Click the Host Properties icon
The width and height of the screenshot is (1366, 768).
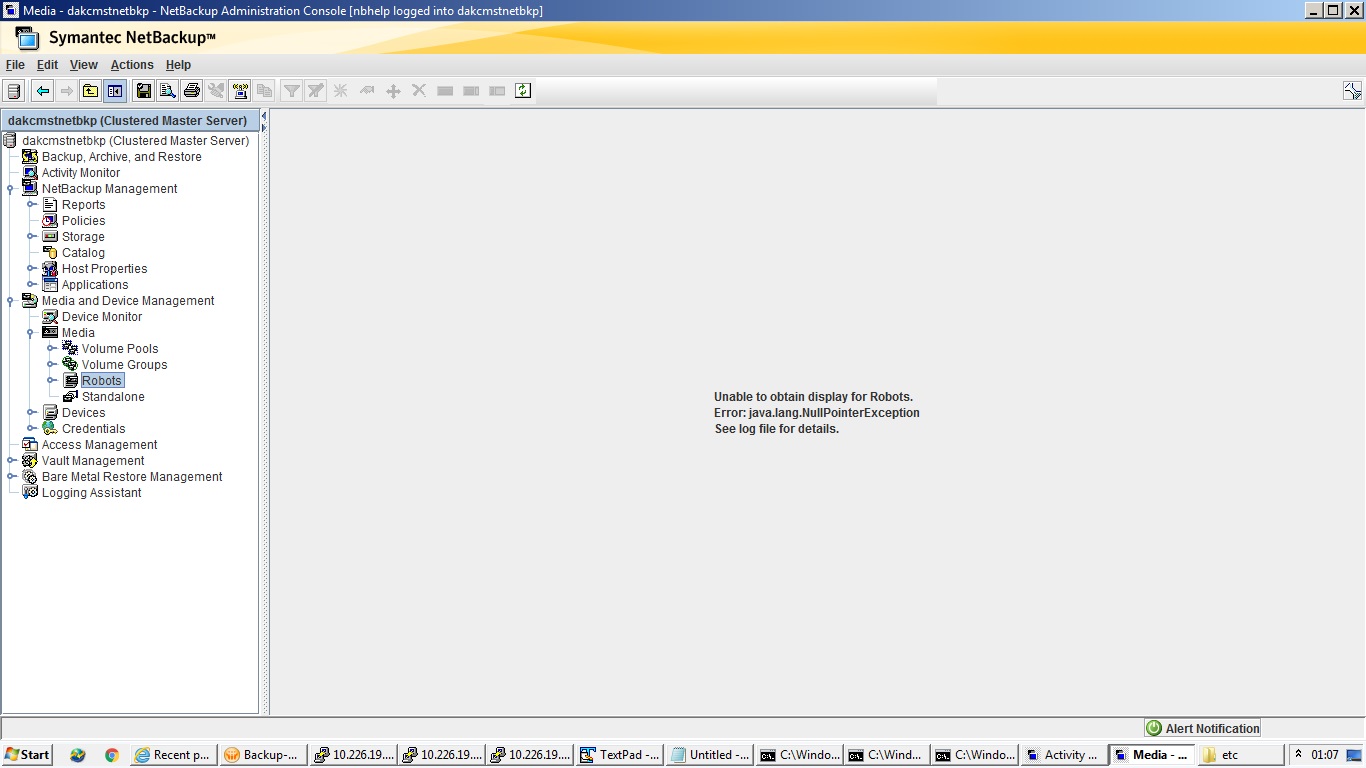coord(50,269)
